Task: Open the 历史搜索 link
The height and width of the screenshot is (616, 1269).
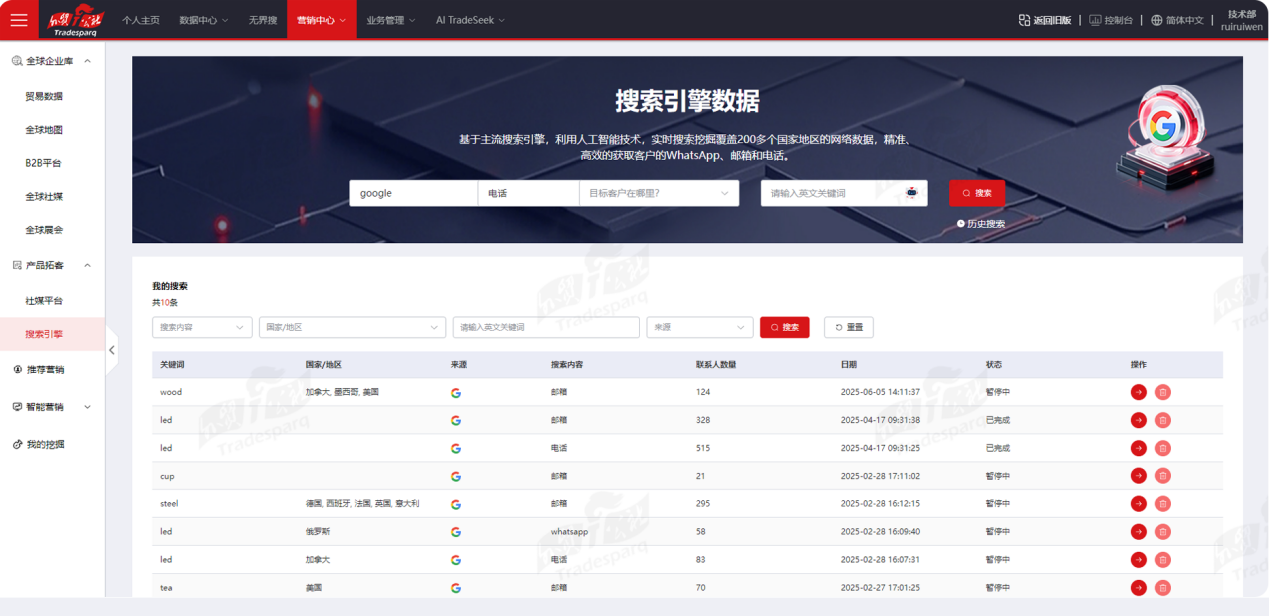Action: click(980, 224)
